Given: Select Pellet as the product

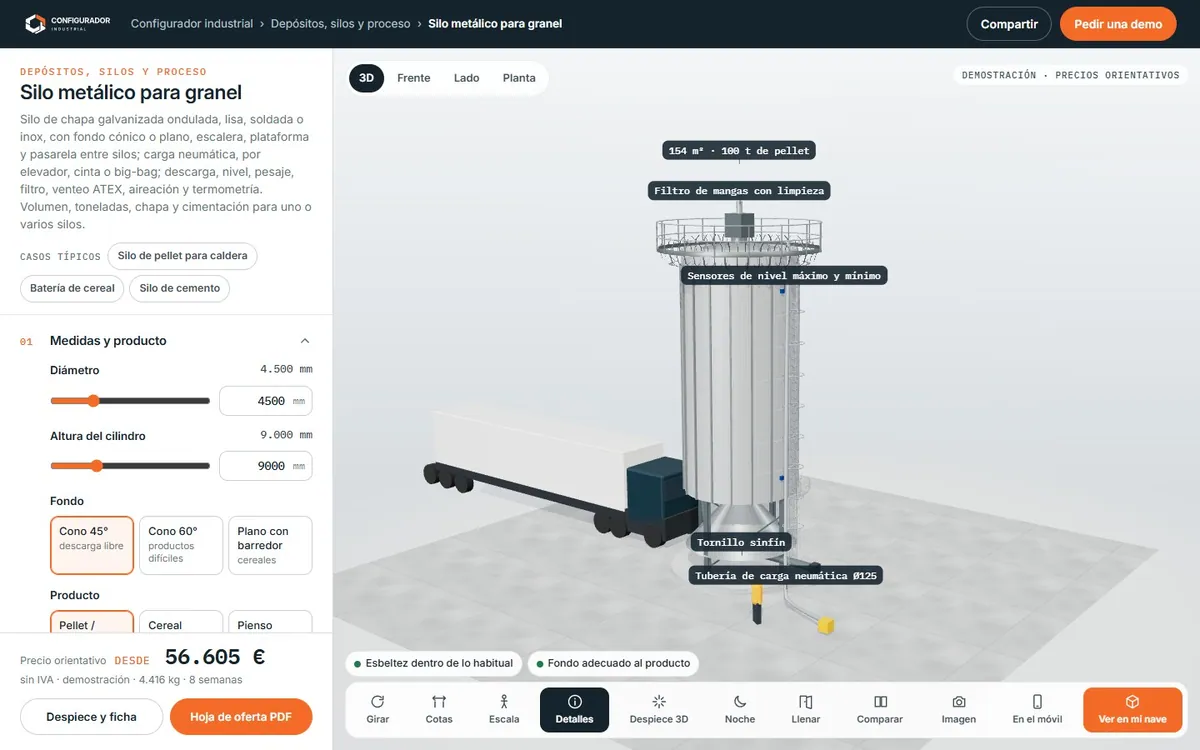Looking at the screenshot, I should pos(92,621).
